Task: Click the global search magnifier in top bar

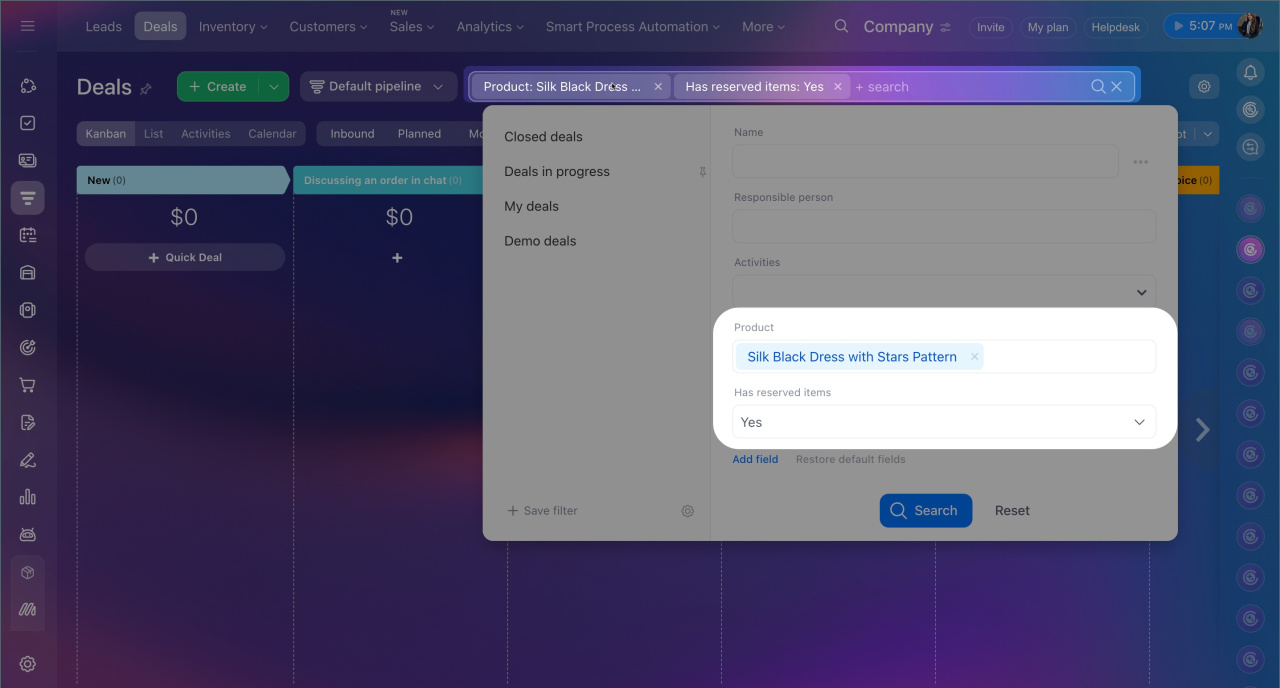Action: pos(842,27)
